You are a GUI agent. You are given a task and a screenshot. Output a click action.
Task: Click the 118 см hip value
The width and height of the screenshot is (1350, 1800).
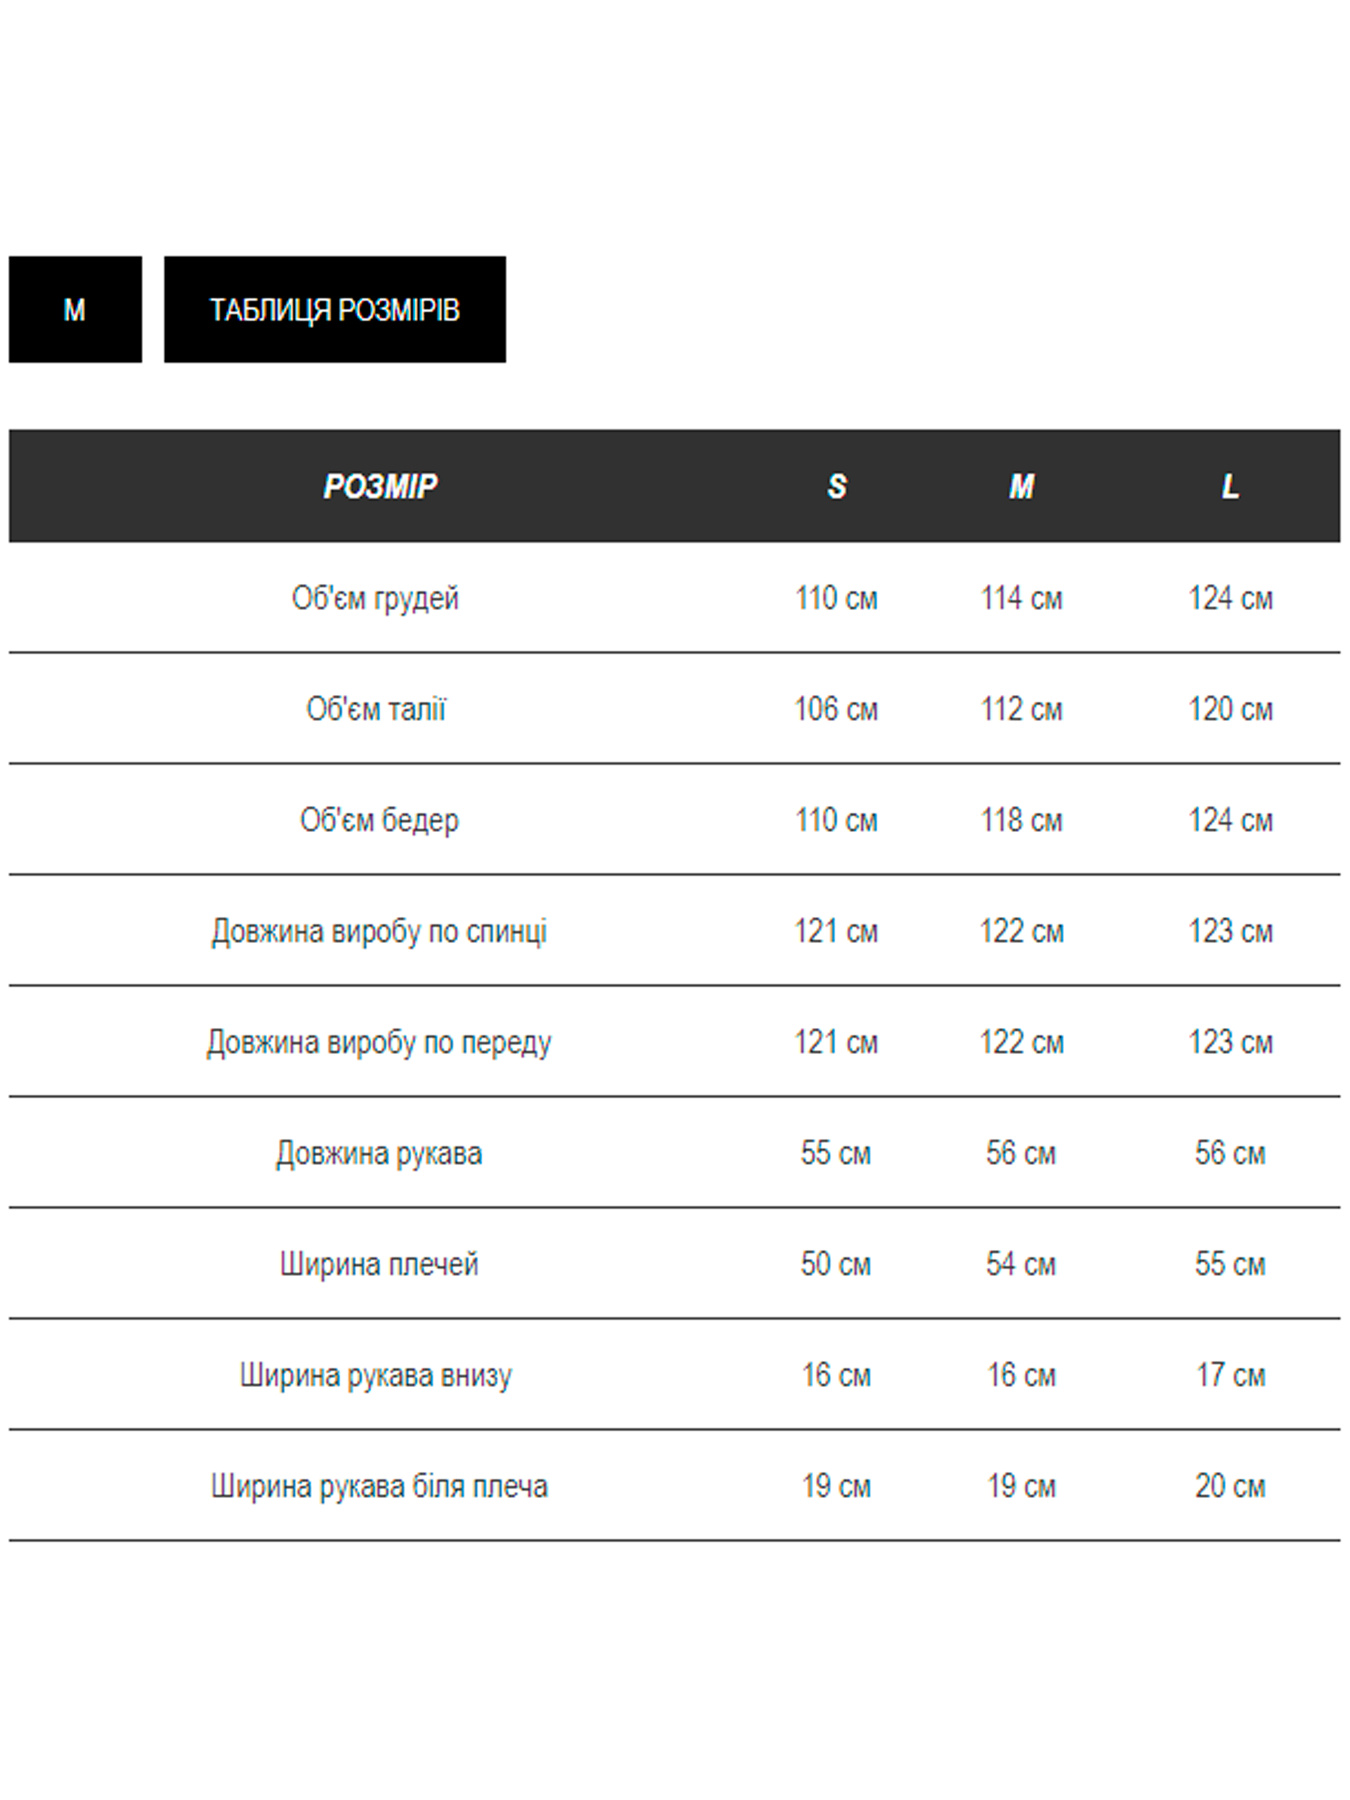coord(1021,820)
